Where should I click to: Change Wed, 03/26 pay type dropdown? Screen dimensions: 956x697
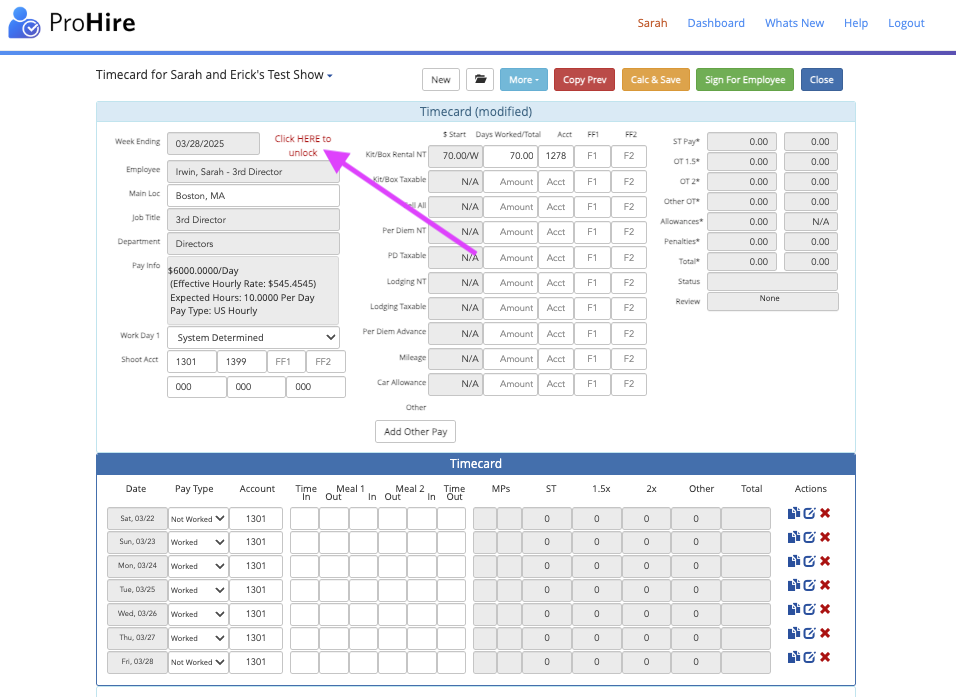coord(198,614)
